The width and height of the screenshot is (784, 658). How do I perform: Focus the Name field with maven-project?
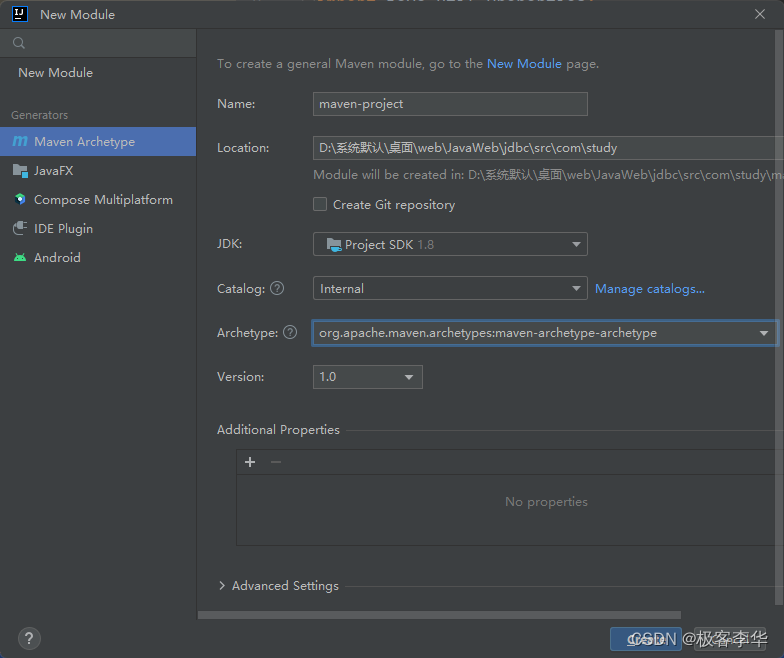coord(450,104)
